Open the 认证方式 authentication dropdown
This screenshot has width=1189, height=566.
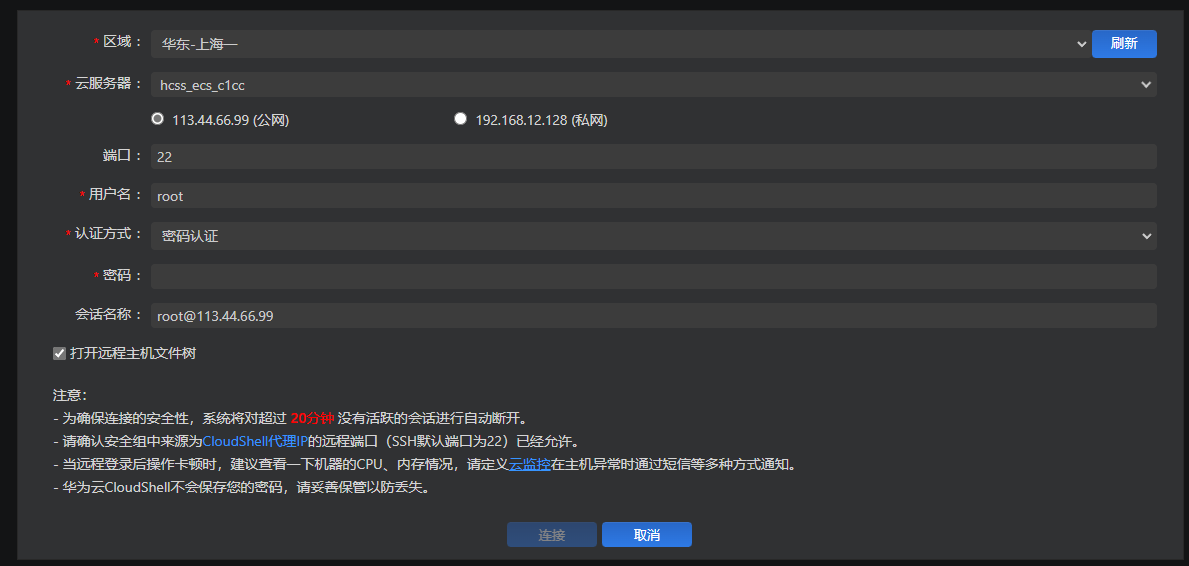click(x=654, y=236)
